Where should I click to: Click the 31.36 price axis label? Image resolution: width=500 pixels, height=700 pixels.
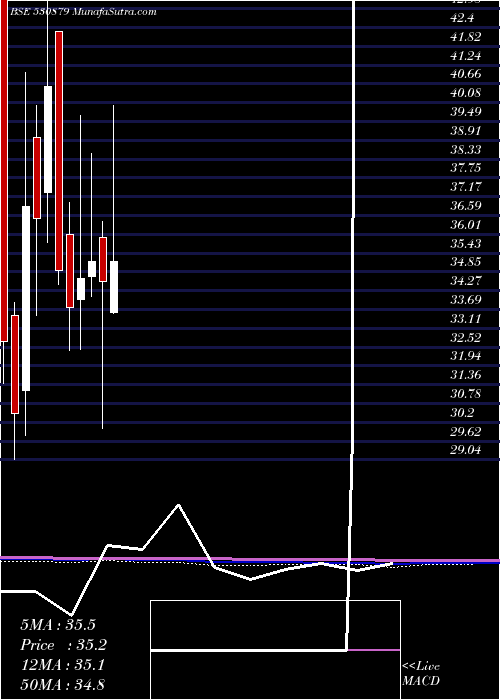[466, 375]
